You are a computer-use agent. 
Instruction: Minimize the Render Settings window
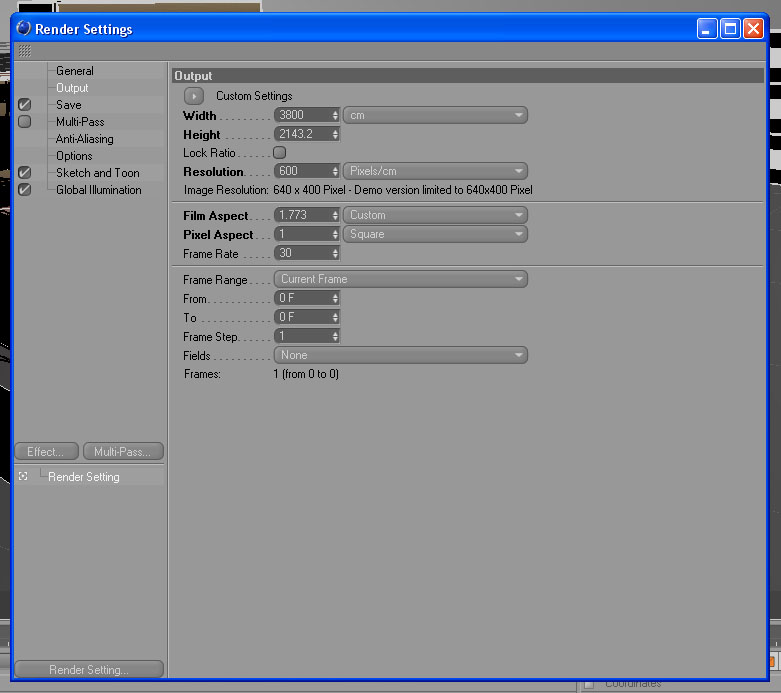click(707, 28)
